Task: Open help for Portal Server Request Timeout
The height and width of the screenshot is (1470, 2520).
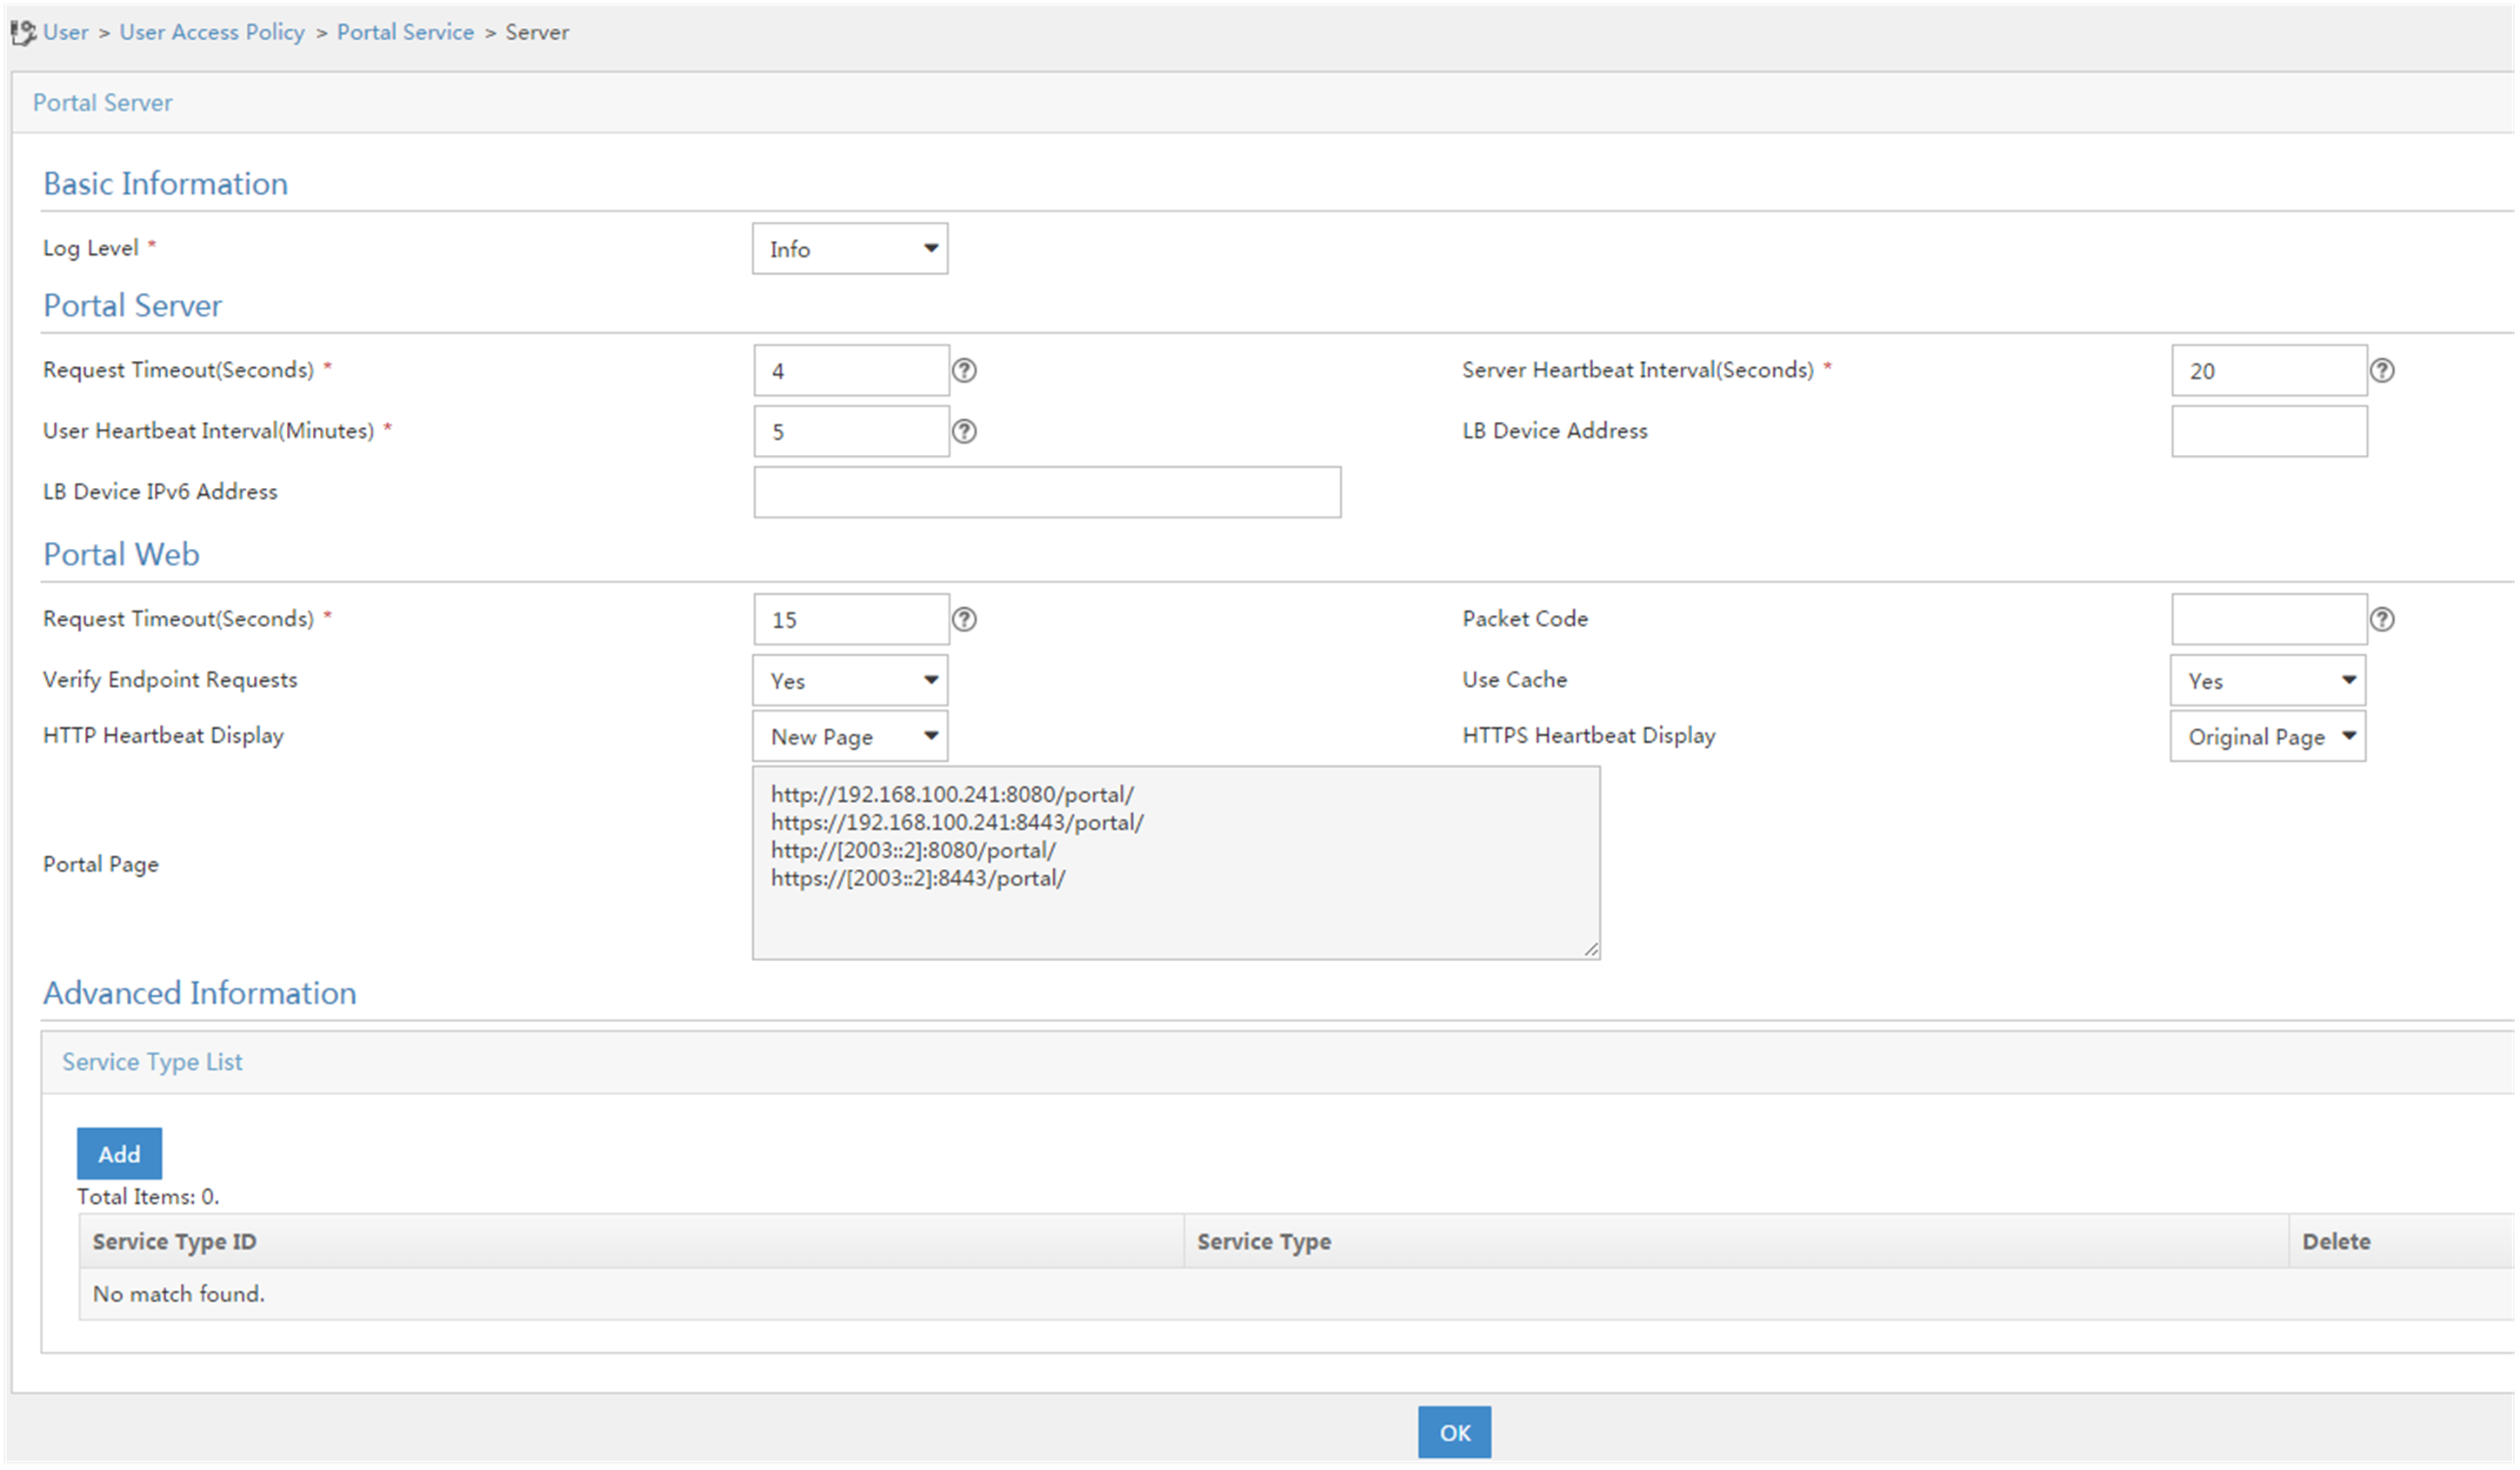Action: point(964,371)
